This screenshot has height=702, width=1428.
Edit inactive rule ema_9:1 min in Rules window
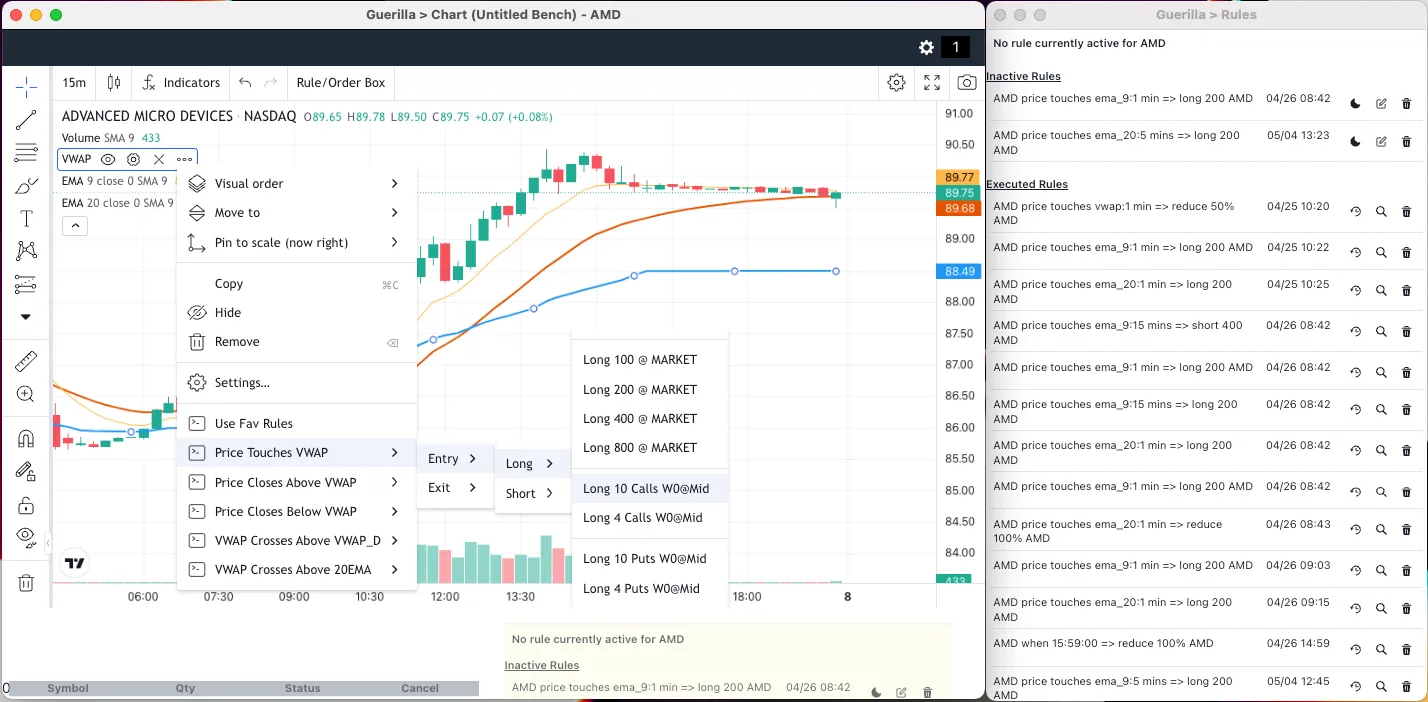coord(1381,104)
